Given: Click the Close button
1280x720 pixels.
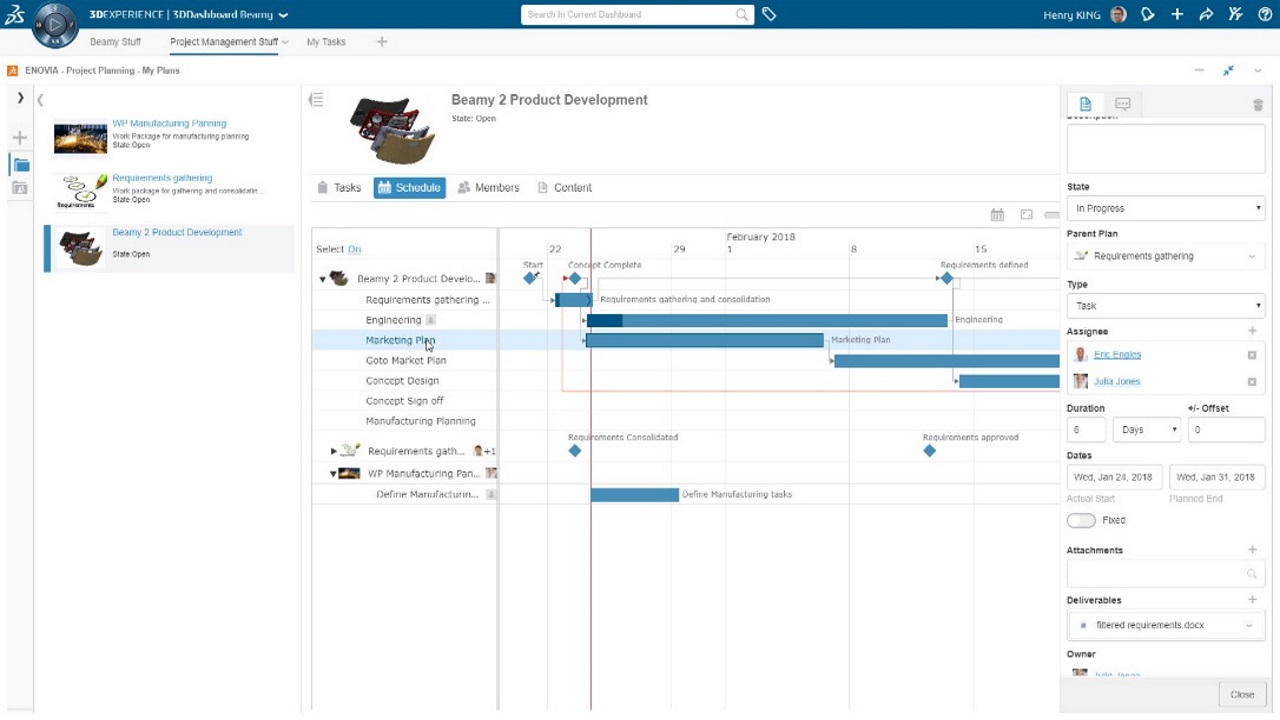Looking at the screenshot, I should click(x=1242, y=694).
